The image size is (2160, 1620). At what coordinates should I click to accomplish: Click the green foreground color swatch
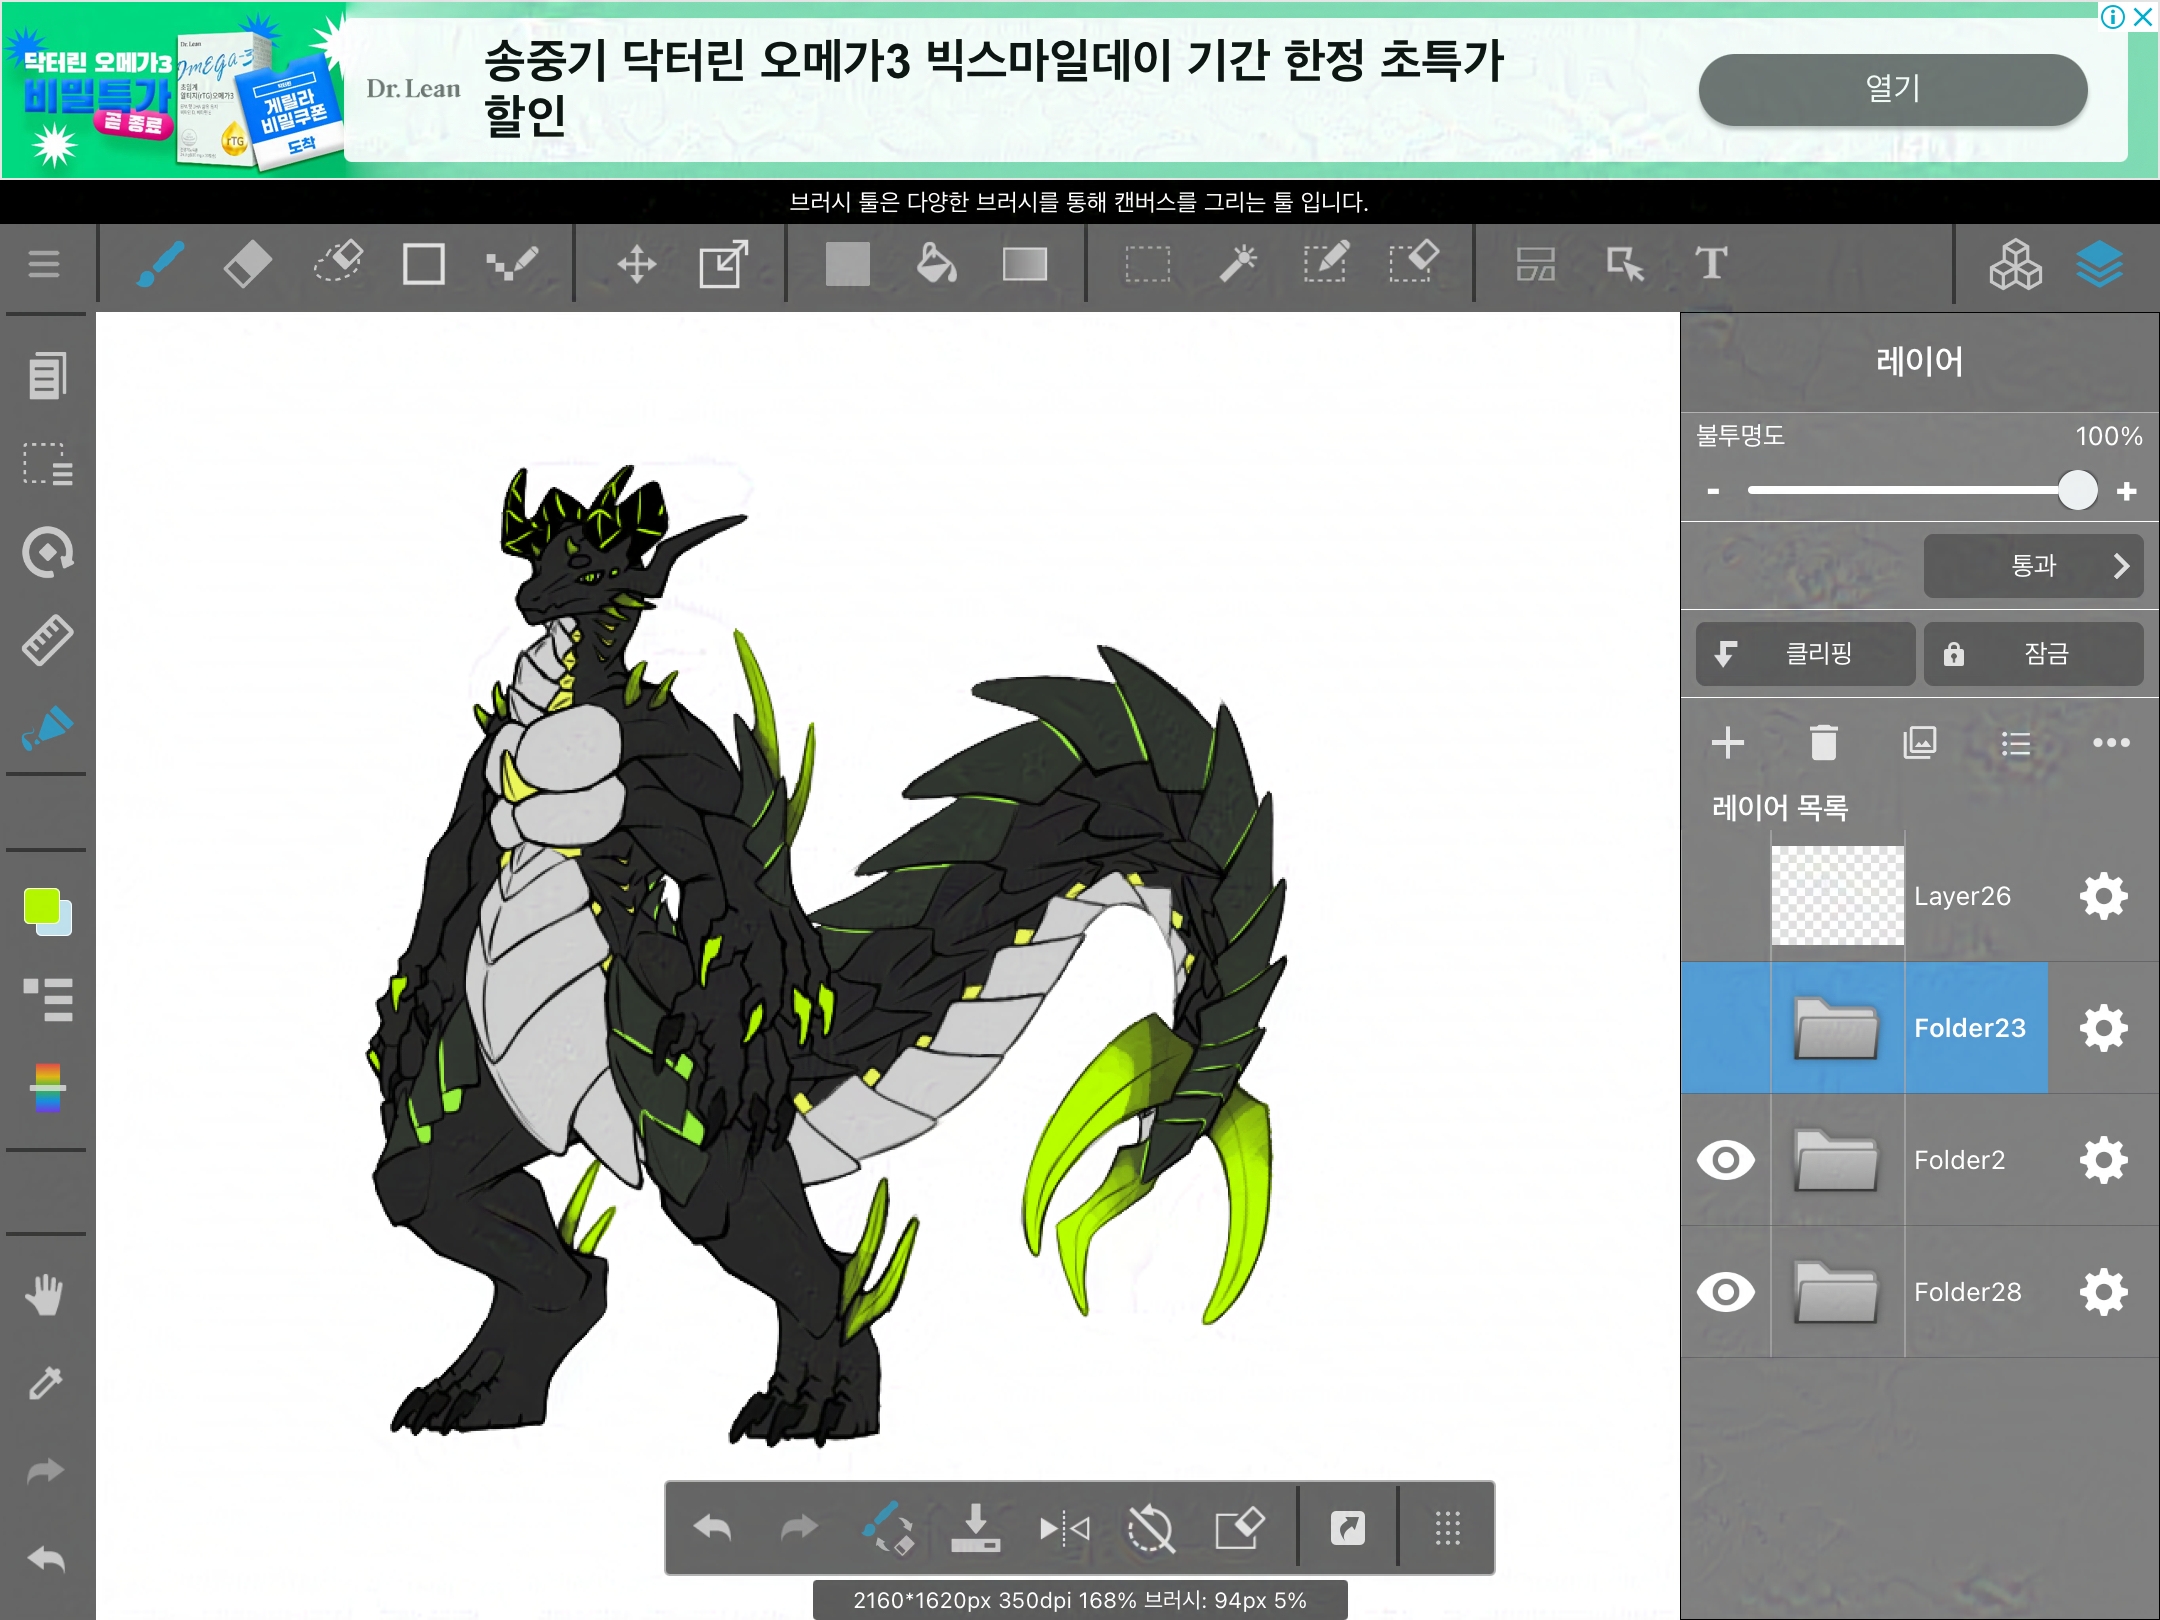click(x=42, y=906)
